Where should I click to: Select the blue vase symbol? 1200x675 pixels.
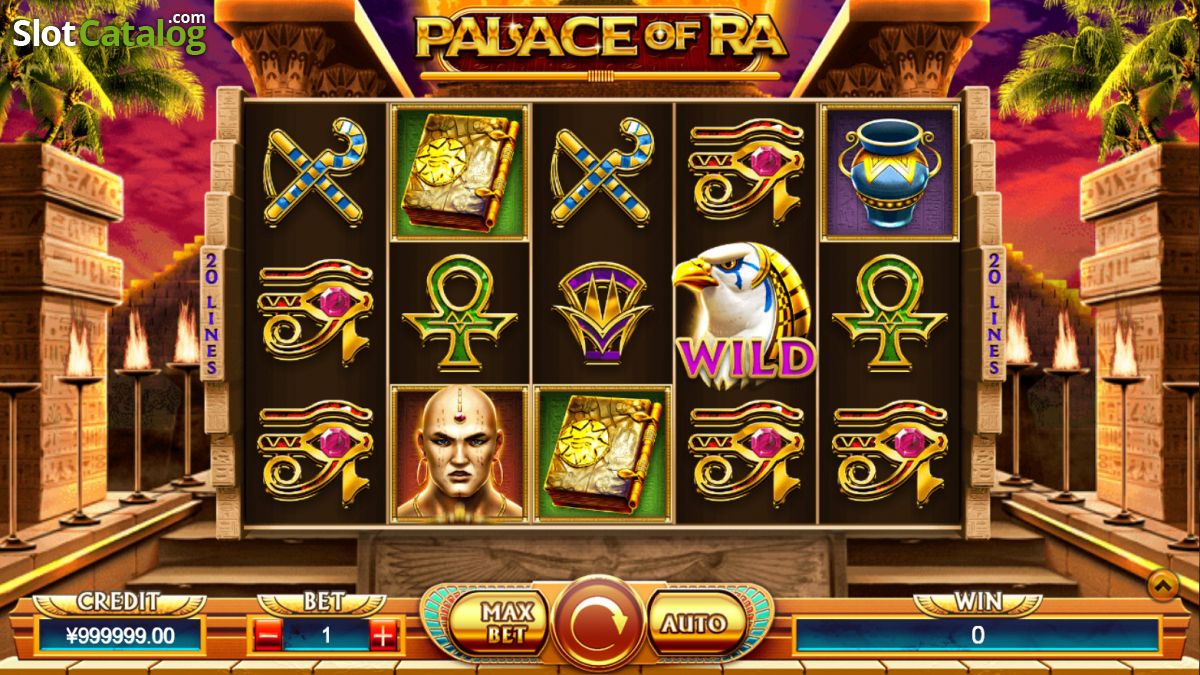tap(889, 172)
